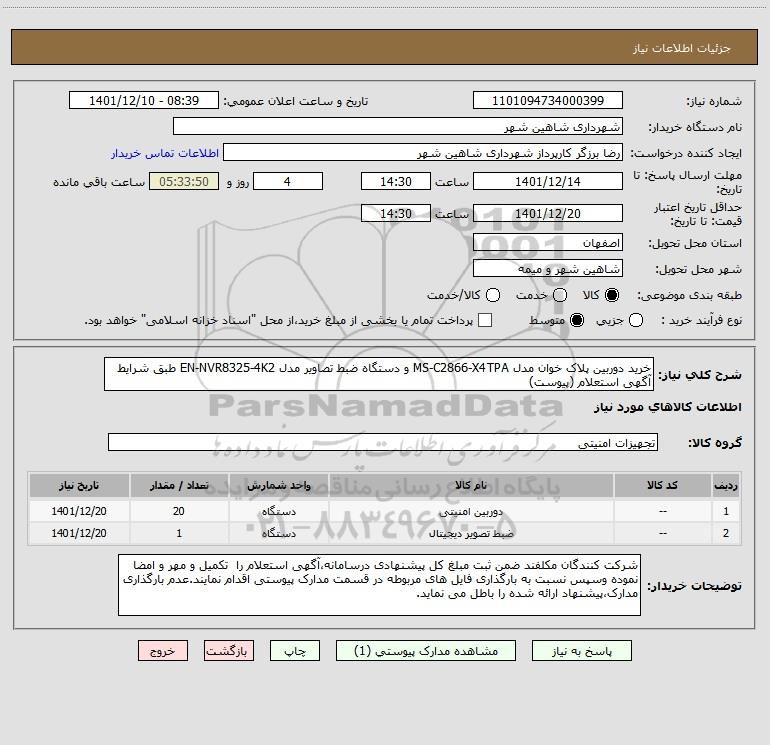The height and width of the screenshot is (745, 770).
Task: Click the بازگشت back button
Action: pyautogui.click(x=229, y=651)
